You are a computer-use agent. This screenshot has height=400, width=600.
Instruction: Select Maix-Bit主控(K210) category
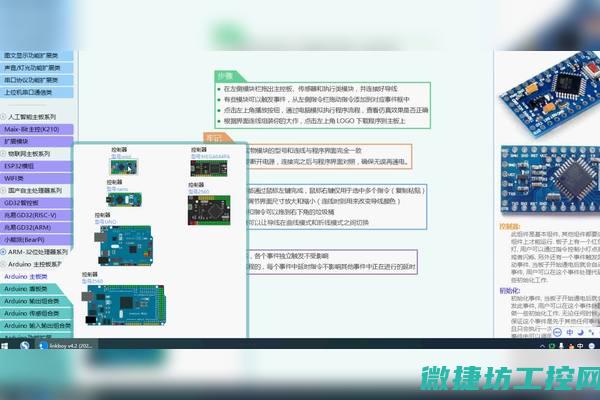(x=36, y=129)
